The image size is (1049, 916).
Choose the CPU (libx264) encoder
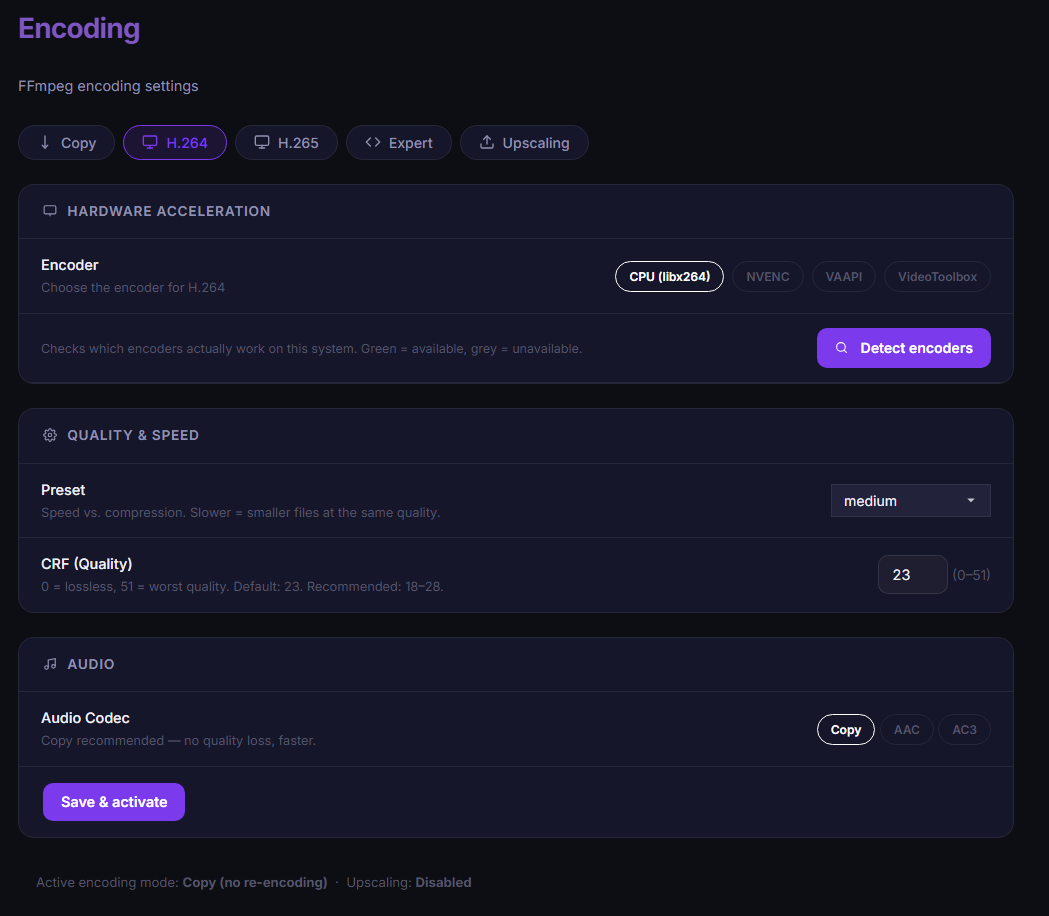coord(669,276)
